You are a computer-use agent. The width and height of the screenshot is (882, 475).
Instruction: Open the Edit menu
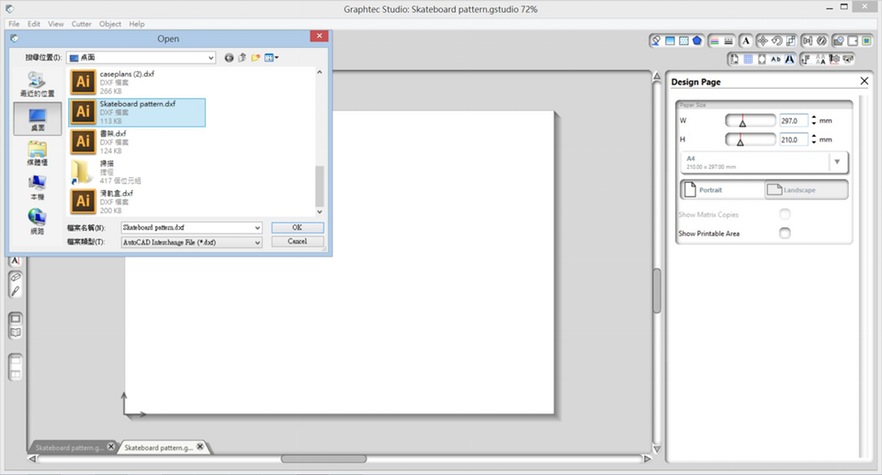[34, 24]
